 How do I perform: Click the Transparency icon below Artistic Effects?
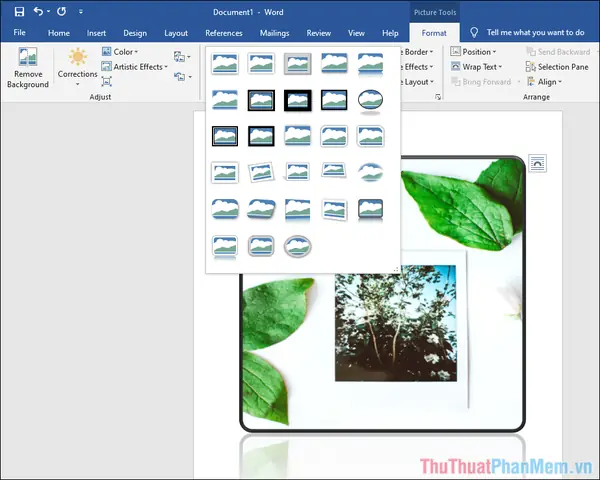click(x=106, y=81)
